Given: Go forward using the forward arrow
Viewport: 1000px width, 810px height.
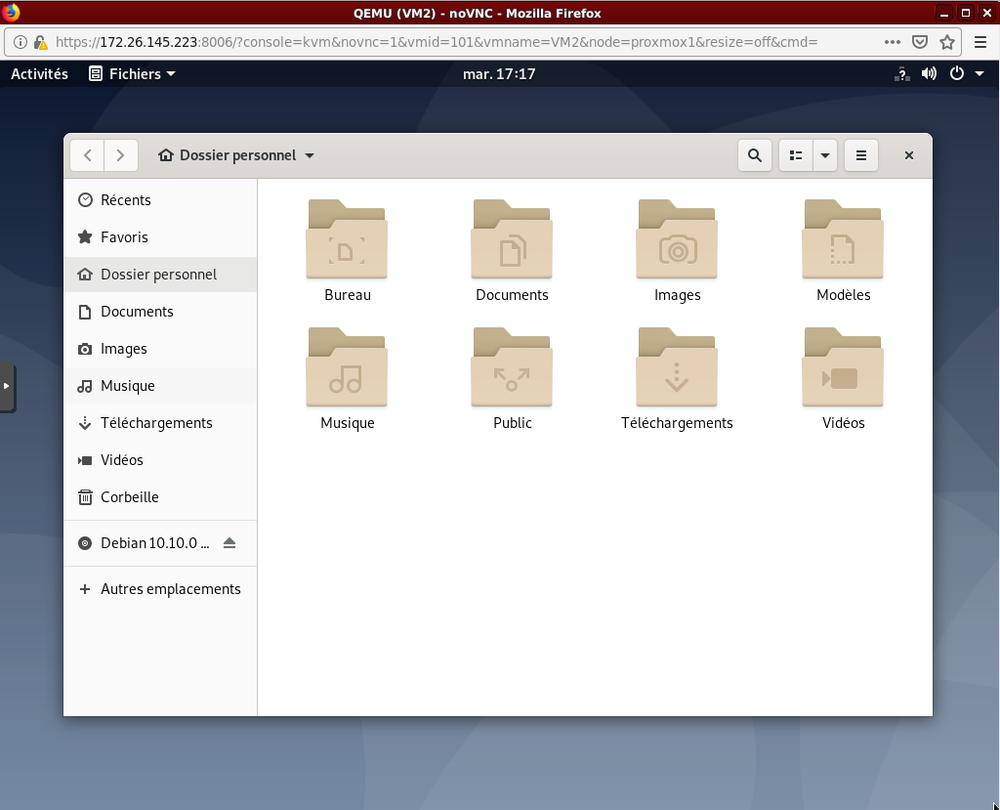Looking at the screenshot, I should [121, 155].
